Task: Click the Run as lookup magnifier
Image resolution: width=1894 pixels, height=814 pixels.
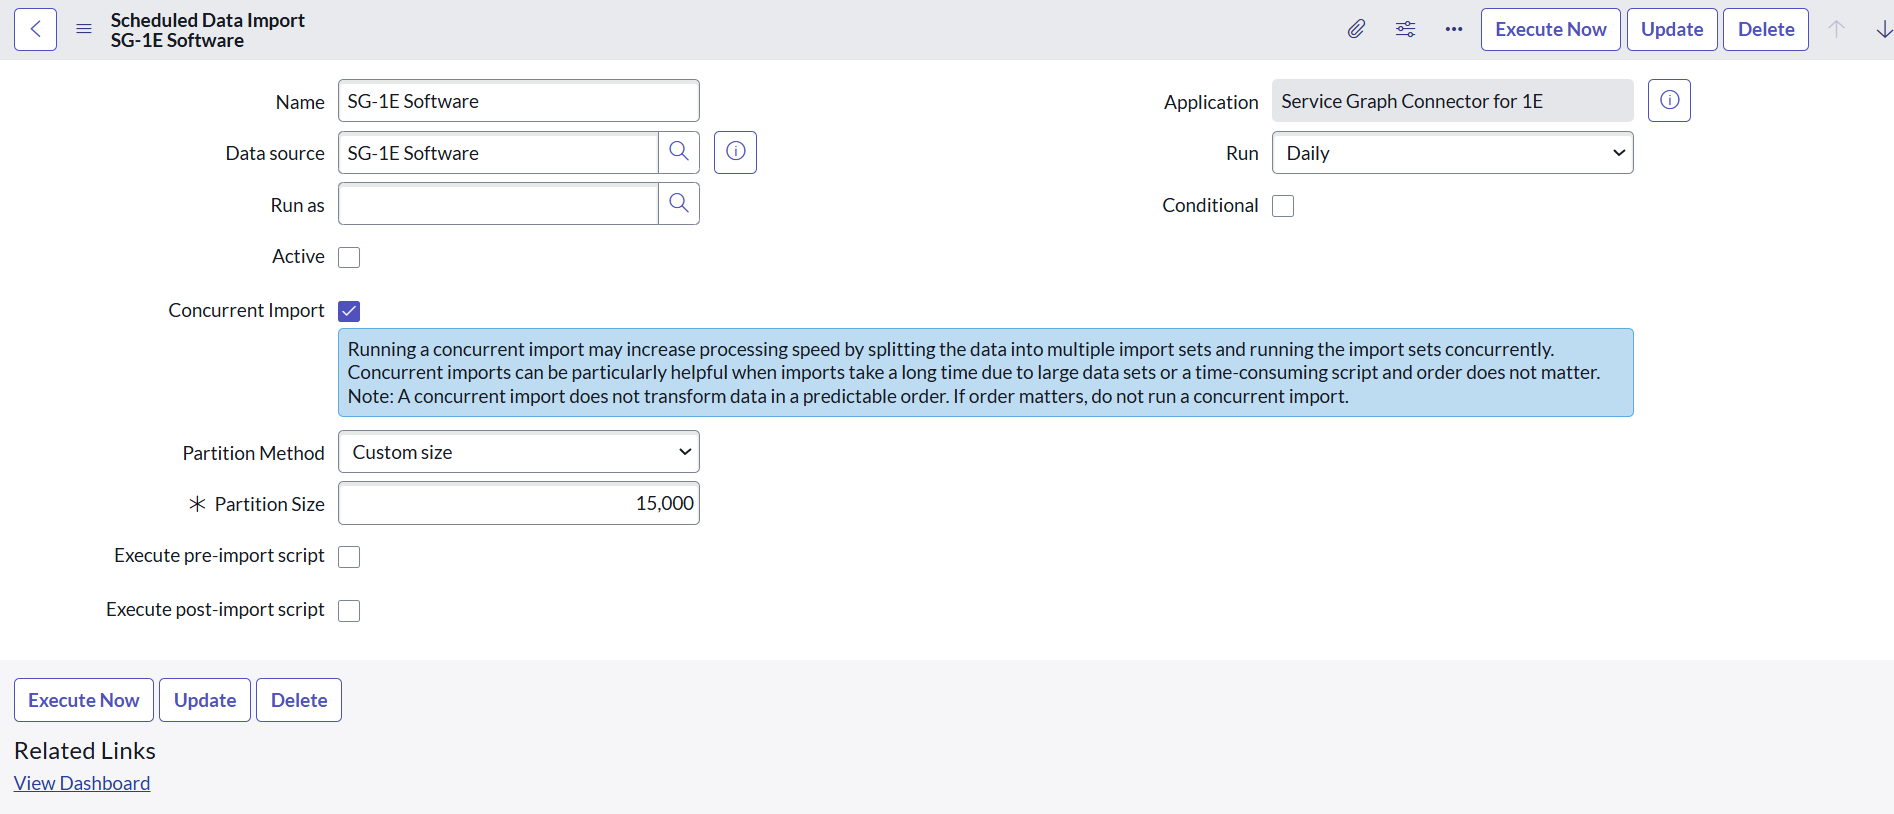Action: point(679,204)
